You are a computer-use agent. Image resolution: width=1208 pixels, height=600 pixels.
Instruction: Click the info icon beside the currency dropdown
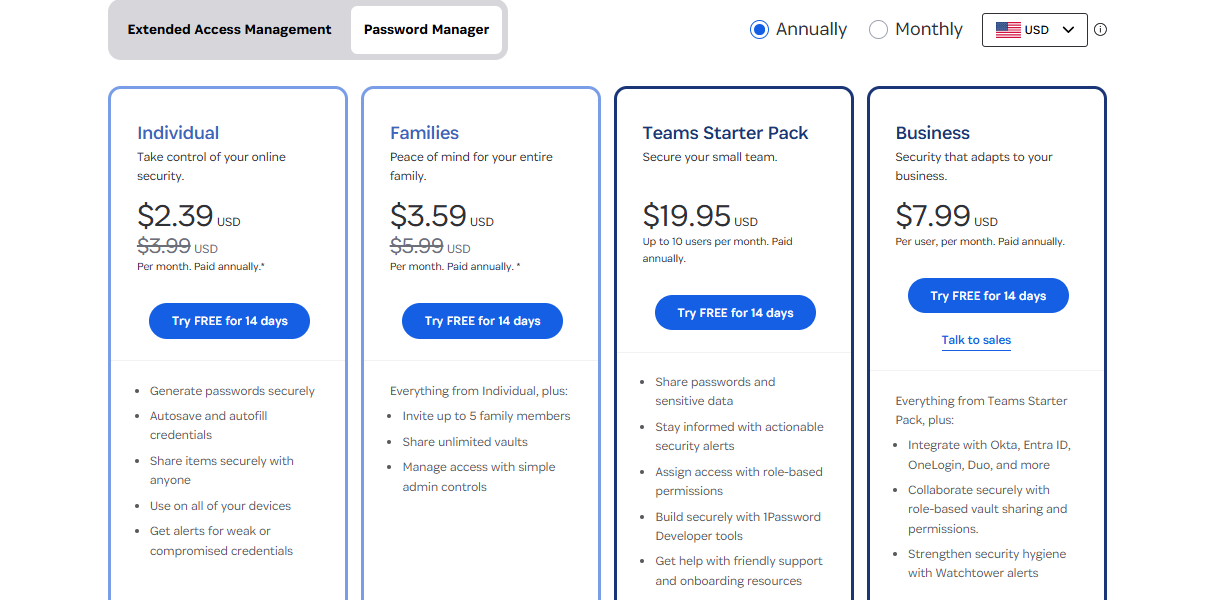tap(1099, 29)
